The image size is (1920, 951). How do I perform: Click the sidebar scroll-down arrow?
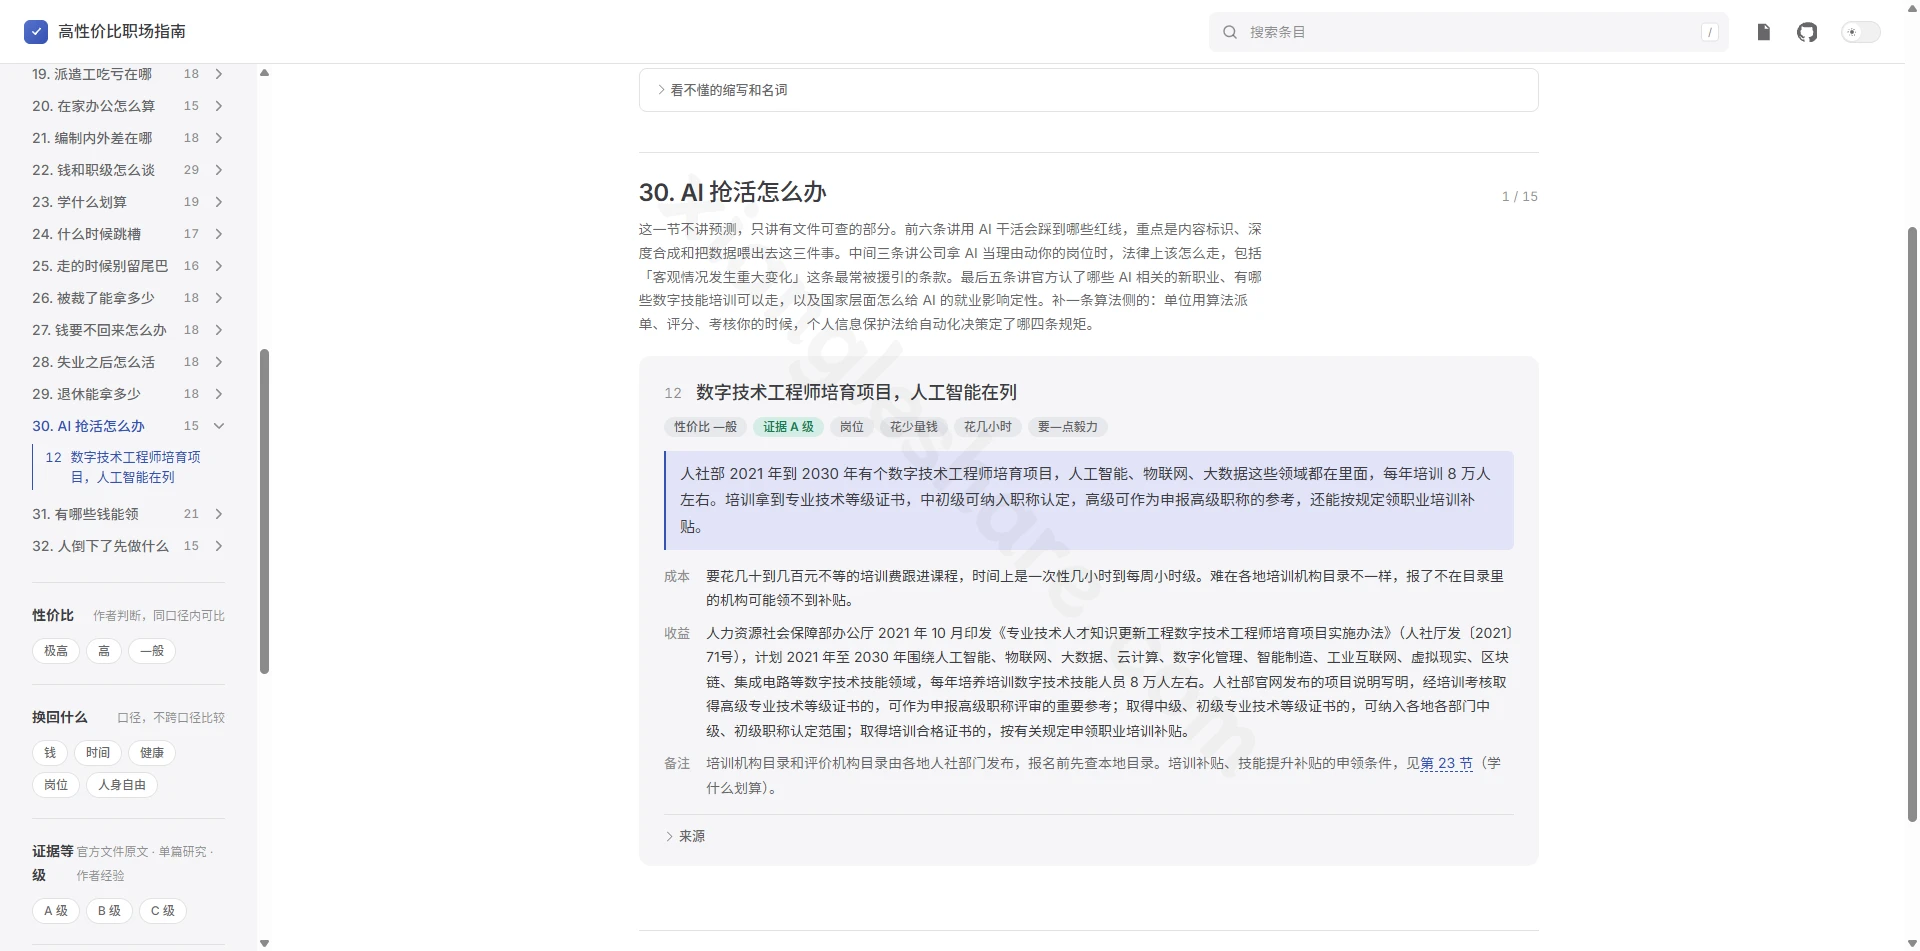point(264,943)
